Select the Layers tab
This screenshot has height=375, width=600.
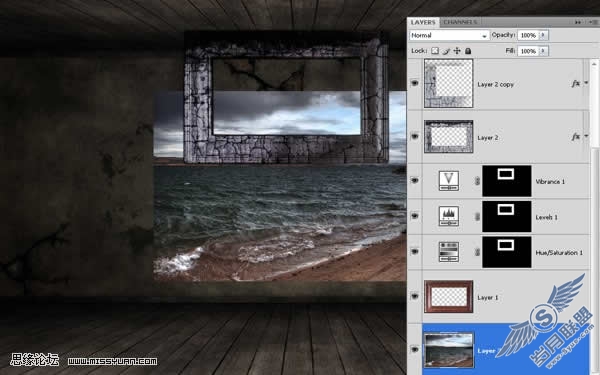(x=423, y=22)
